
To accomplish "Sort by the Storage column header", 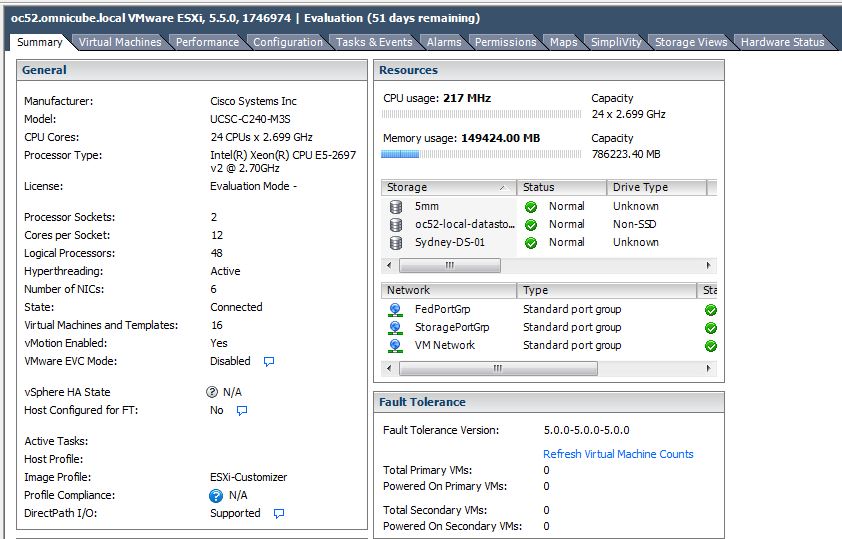I will tap(448, 187).
